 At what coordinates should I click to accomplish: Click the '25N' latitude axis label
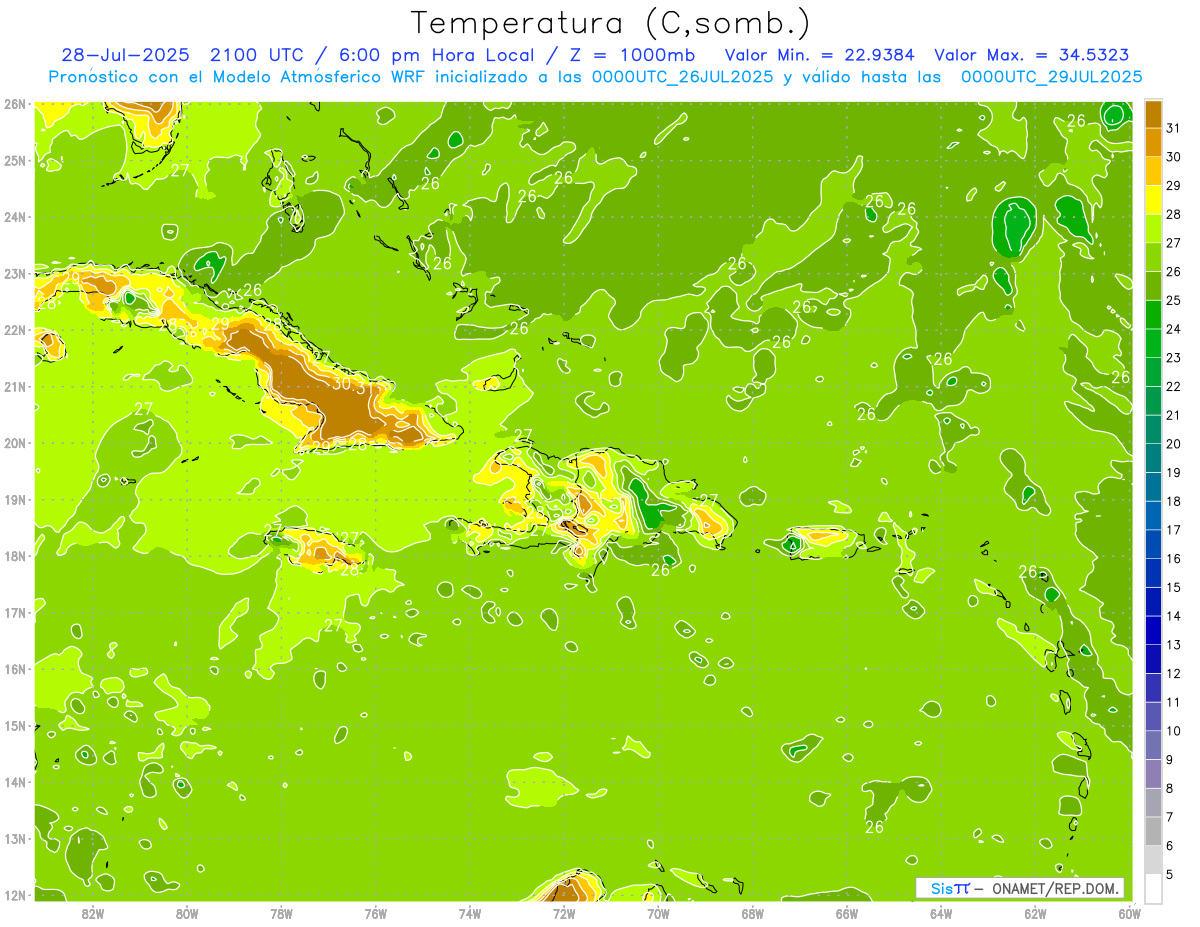point(14,160)
